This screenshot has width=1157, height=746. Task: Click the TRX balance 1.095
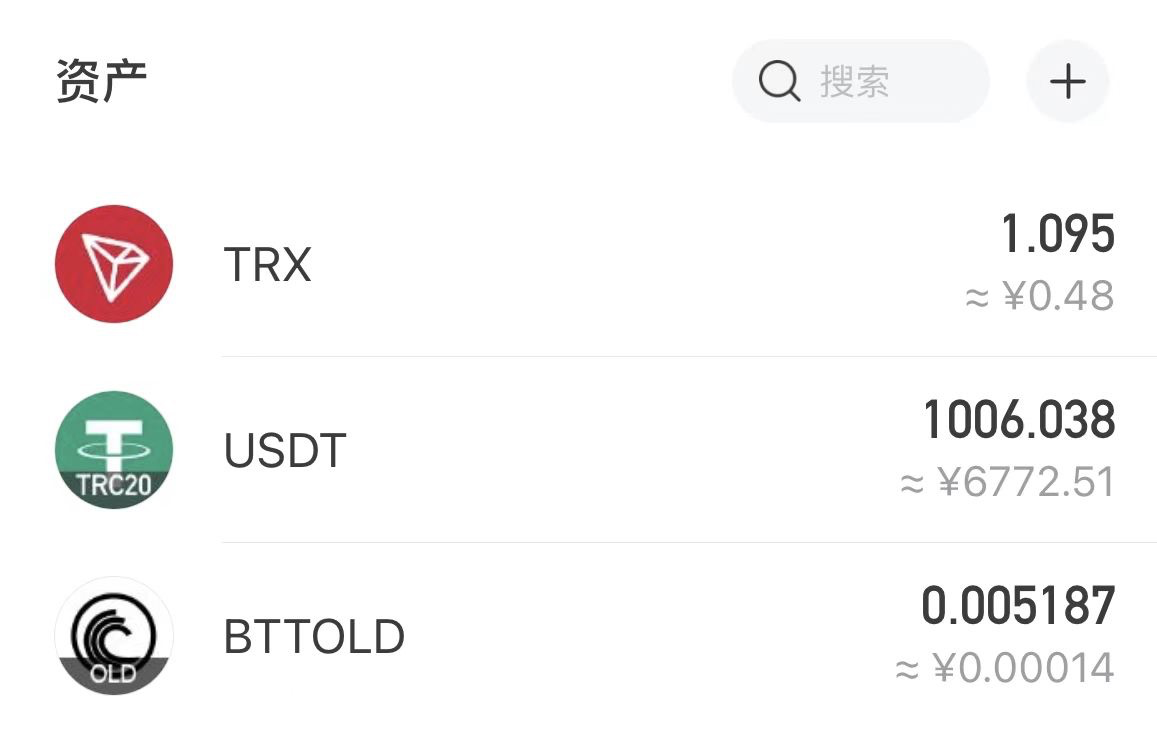tap(1059, 233)
